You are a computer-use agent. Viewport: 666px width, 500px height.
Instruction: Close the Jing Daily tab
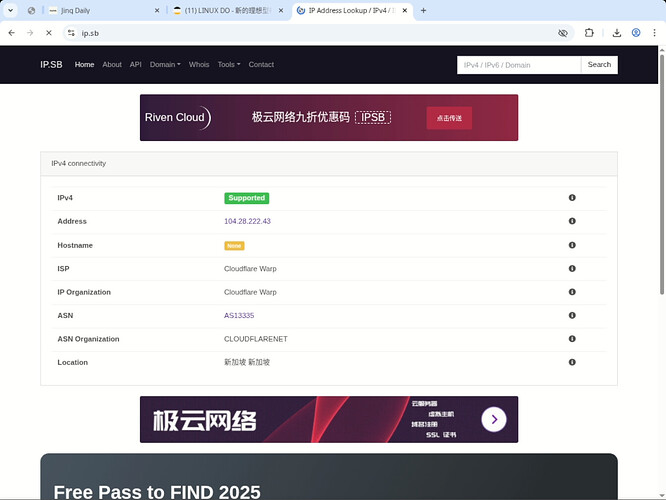coord(157,11)
